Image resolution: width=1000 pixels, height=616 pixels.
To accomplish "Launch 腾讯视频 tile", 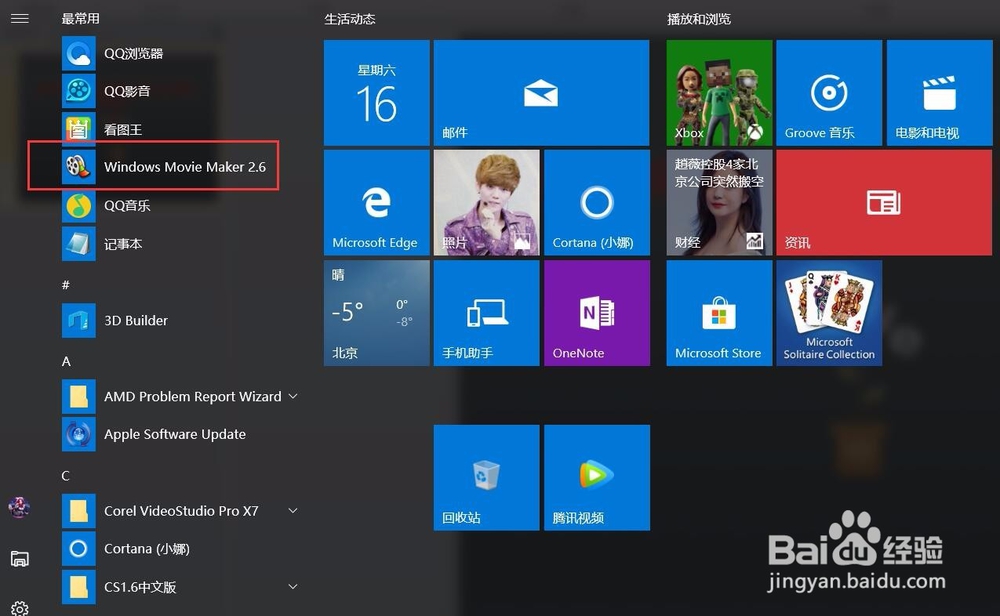I will pos(597,477).
